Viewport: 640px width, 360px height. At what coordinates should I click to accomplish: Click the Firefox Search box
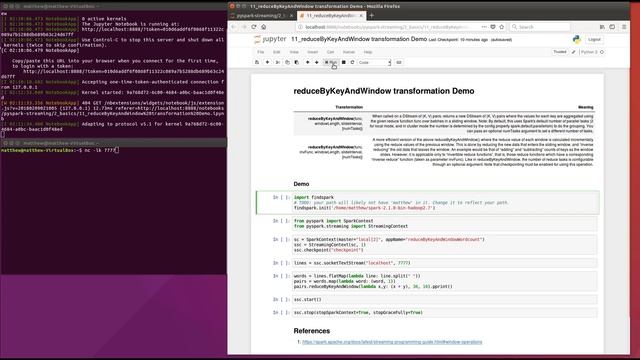coord(540,27)
